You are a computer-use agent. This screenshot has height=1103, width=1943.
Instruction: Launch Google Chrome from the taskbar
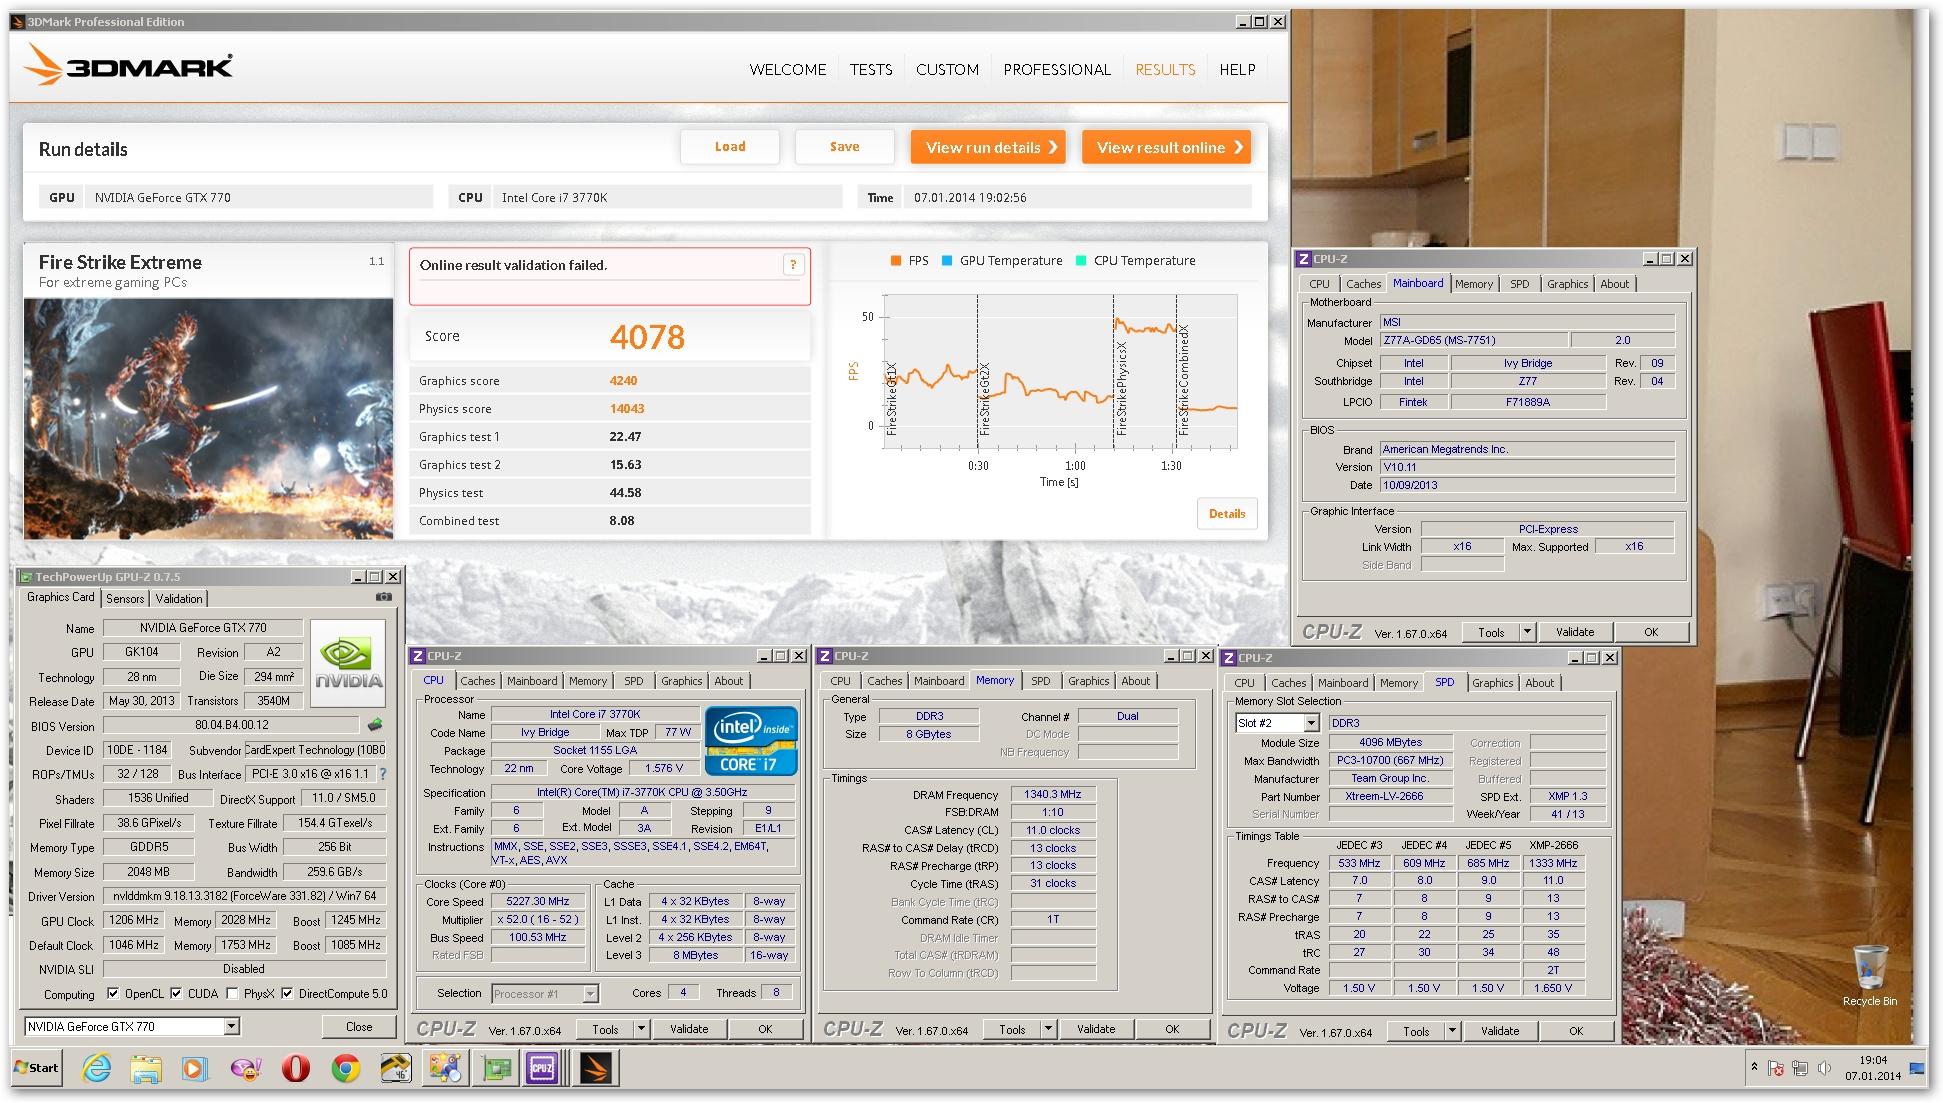click(346, 1068)
